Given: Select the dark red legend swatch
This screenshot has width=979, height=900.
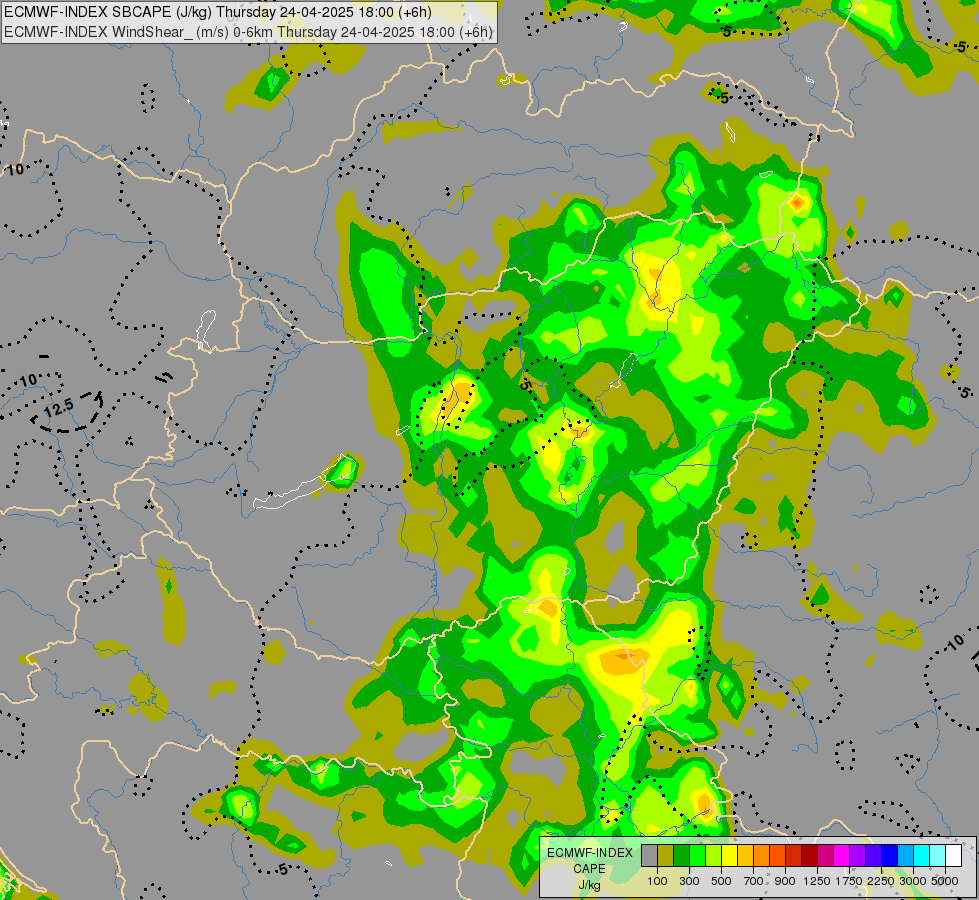Looking at the screenshot, I should click(809, 855).
